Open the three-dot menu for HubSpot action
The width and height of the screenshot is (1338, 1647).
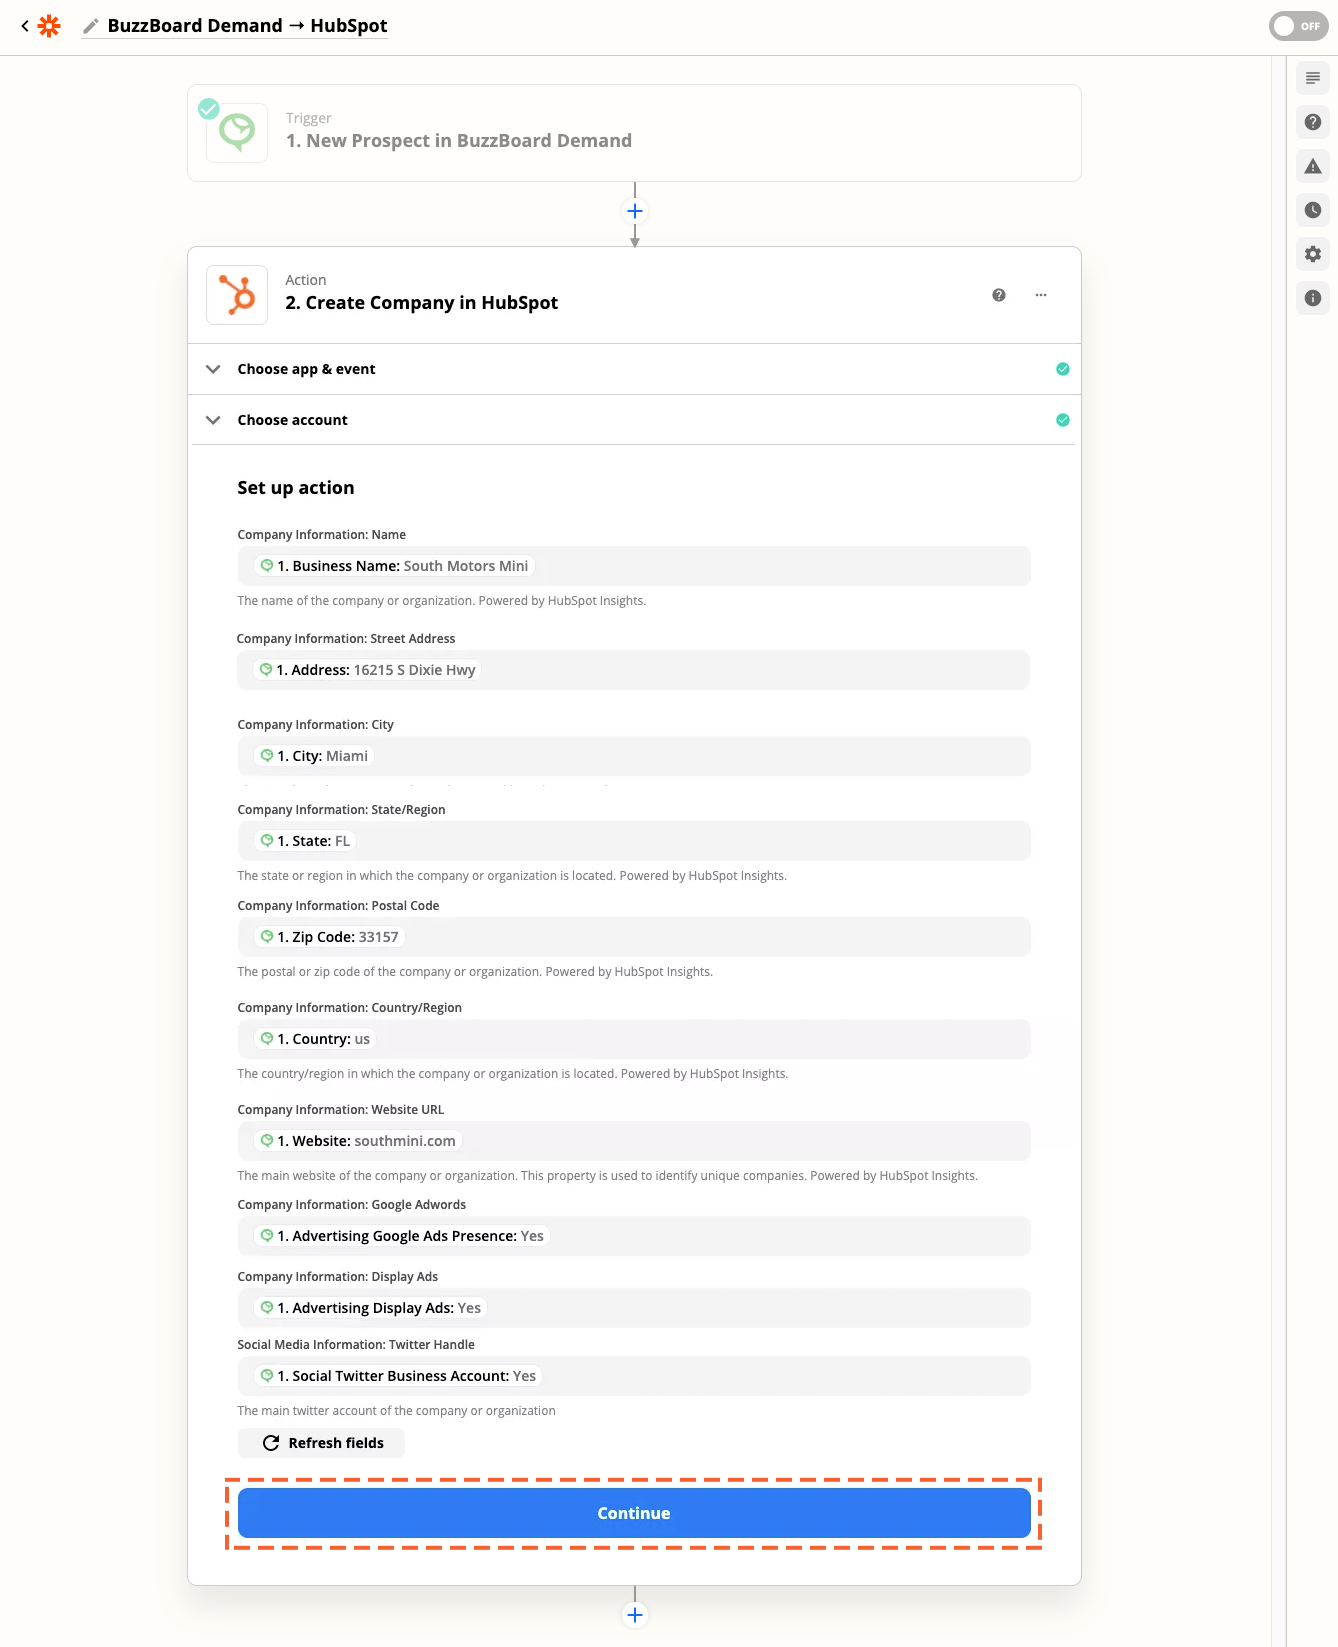1041,295
